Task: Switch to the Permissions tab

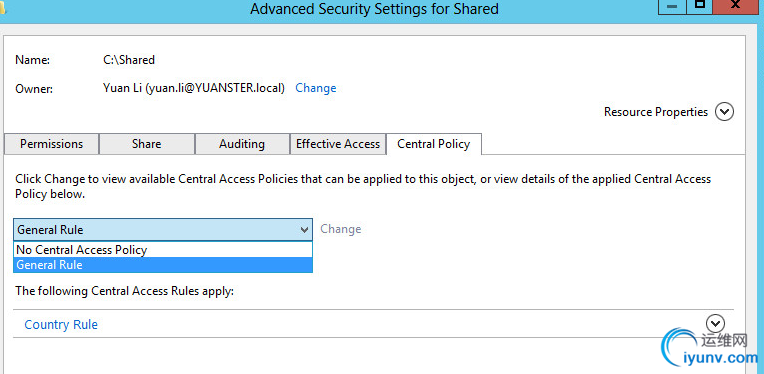Action: [x=51, y=144]
